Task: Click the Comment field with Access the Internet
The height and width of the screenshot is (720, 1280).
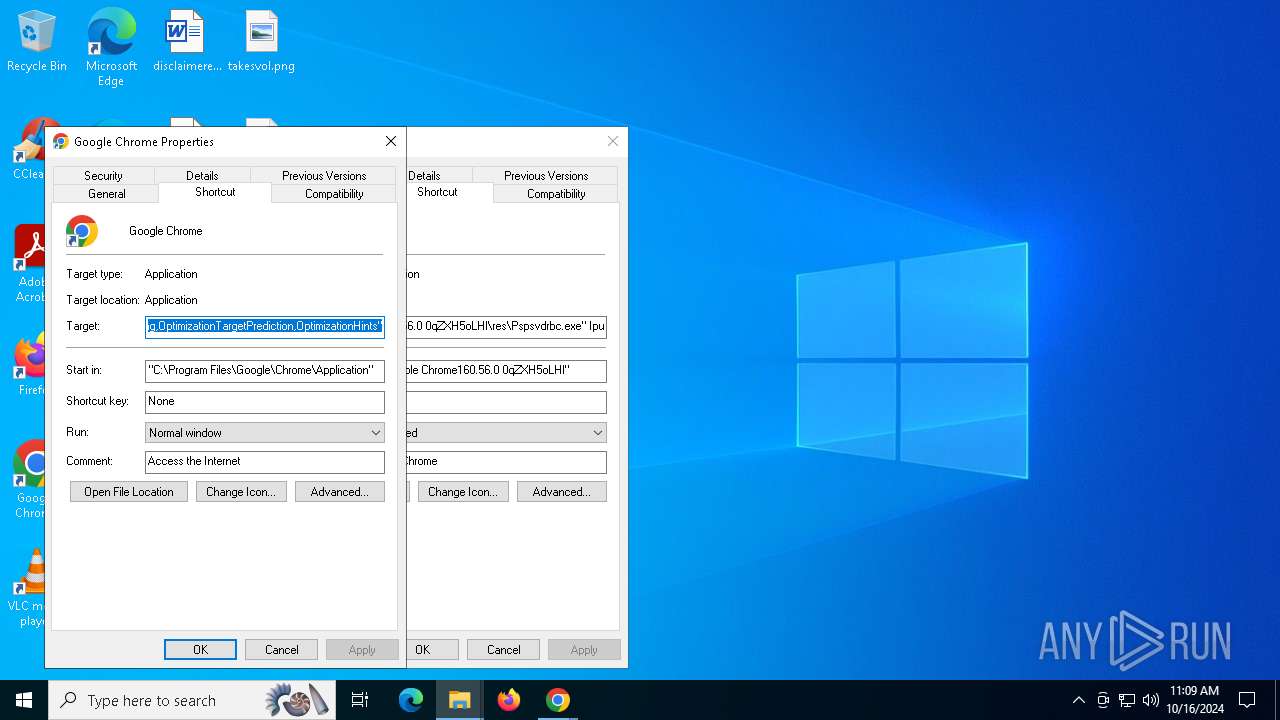Action: coord(265,461)
